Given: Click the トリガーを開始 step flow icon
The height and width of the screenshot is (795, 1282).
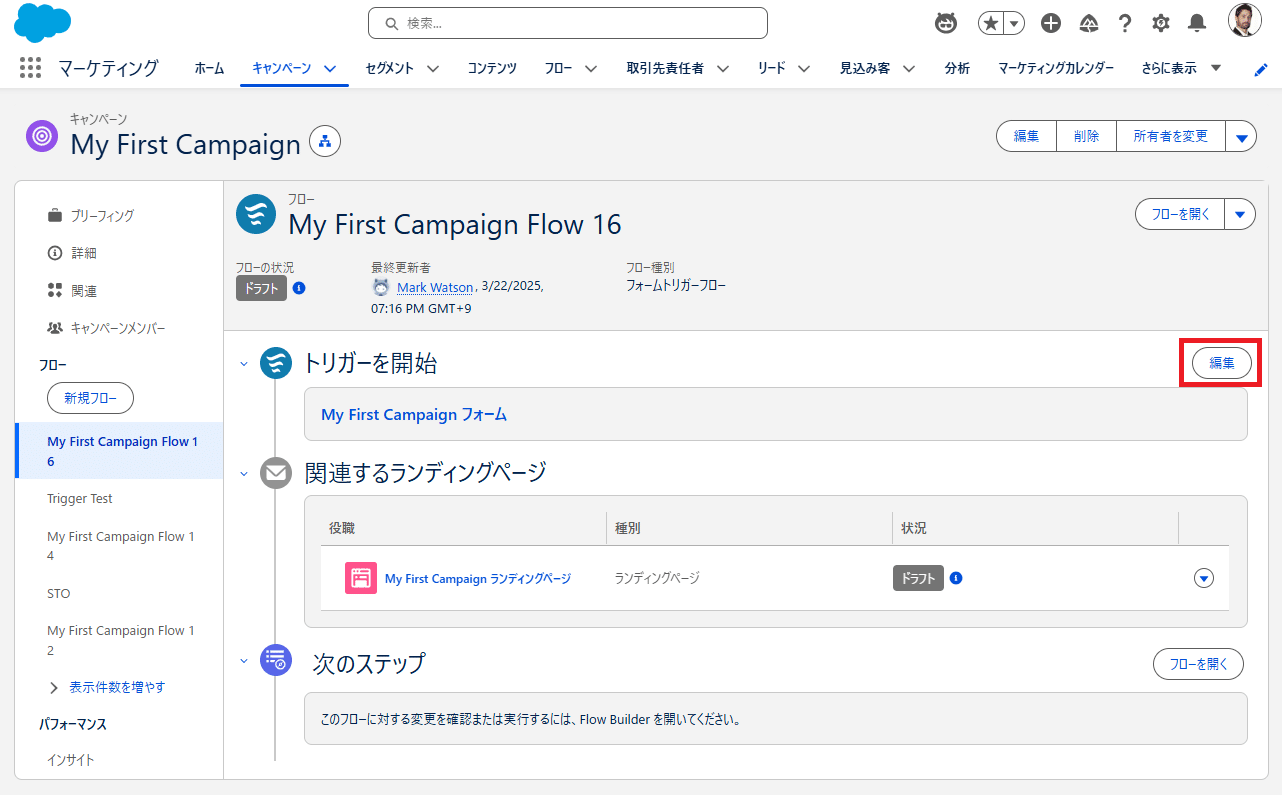Looking at the screenshot, I should pyautogui.click(x=276, y=363).
